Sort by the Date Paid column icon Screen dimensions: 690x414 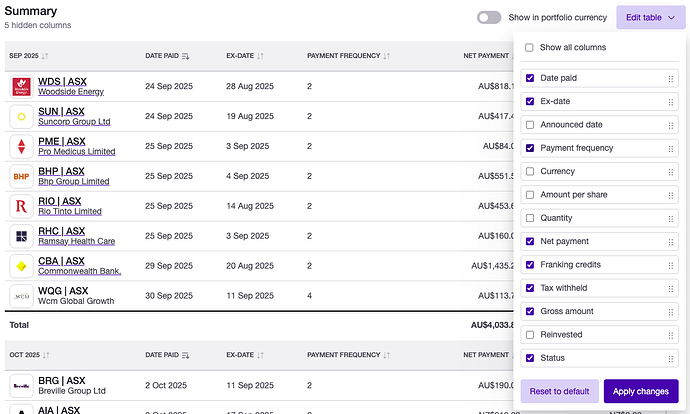(x=186, y=56)
